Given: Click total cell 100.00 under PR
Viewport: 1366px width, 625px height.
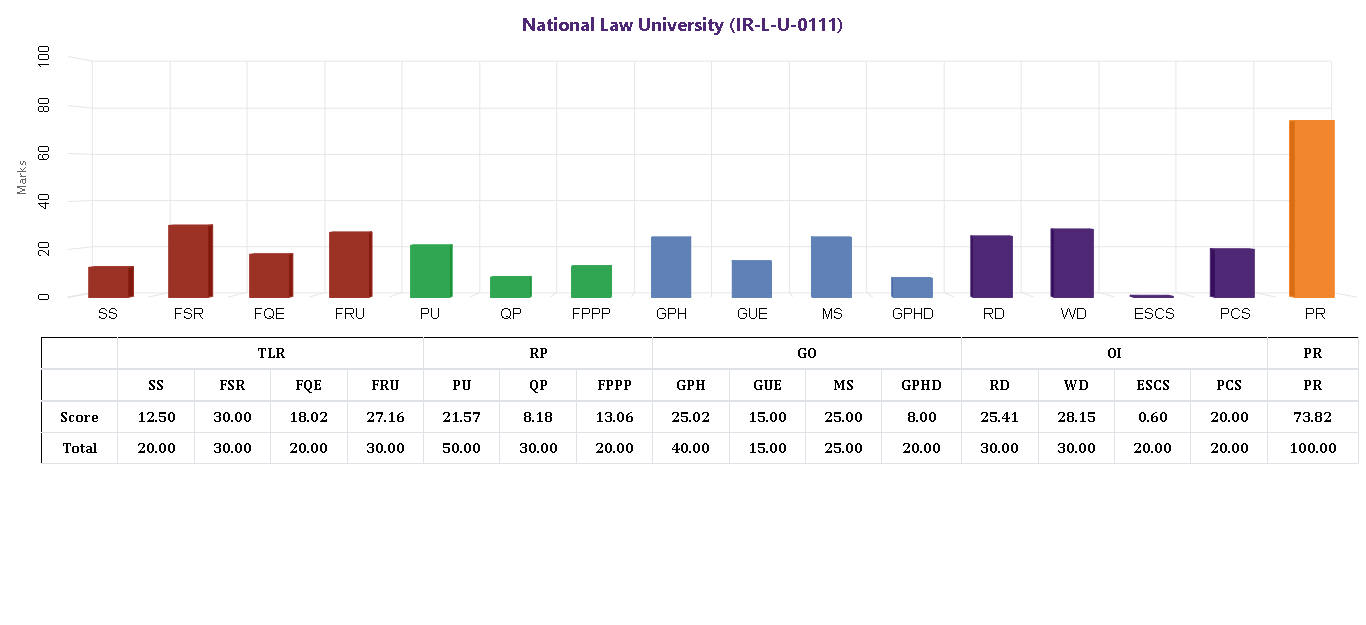Looking at the screenshot, I should 1313,448.
